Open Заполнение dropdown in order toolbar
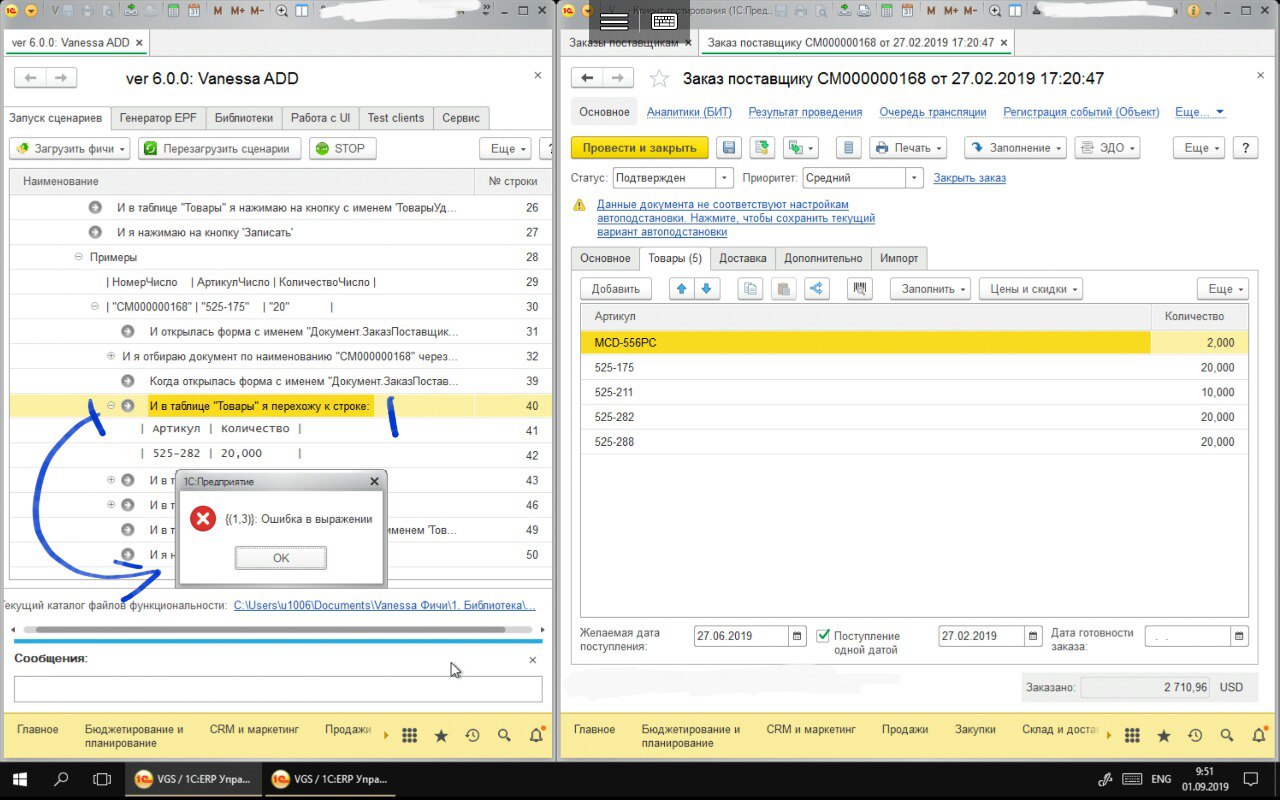The height and width of the screenshot is (800, 1280). [x=1014, y=148]
